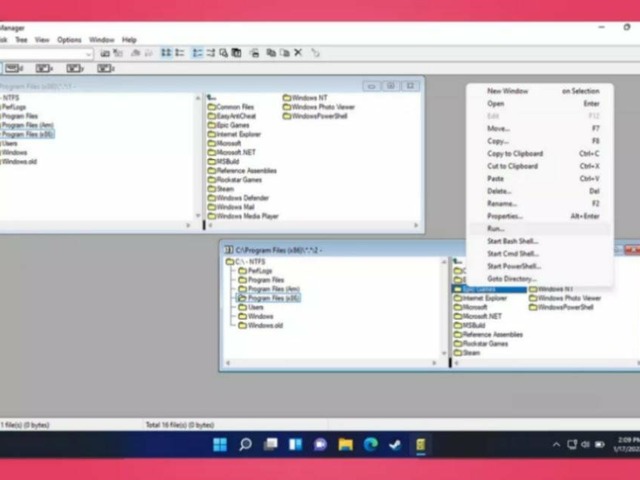Open Microsoft Edge from the taskbar
The image size is (640, 480).
click(x=370, y=444)
